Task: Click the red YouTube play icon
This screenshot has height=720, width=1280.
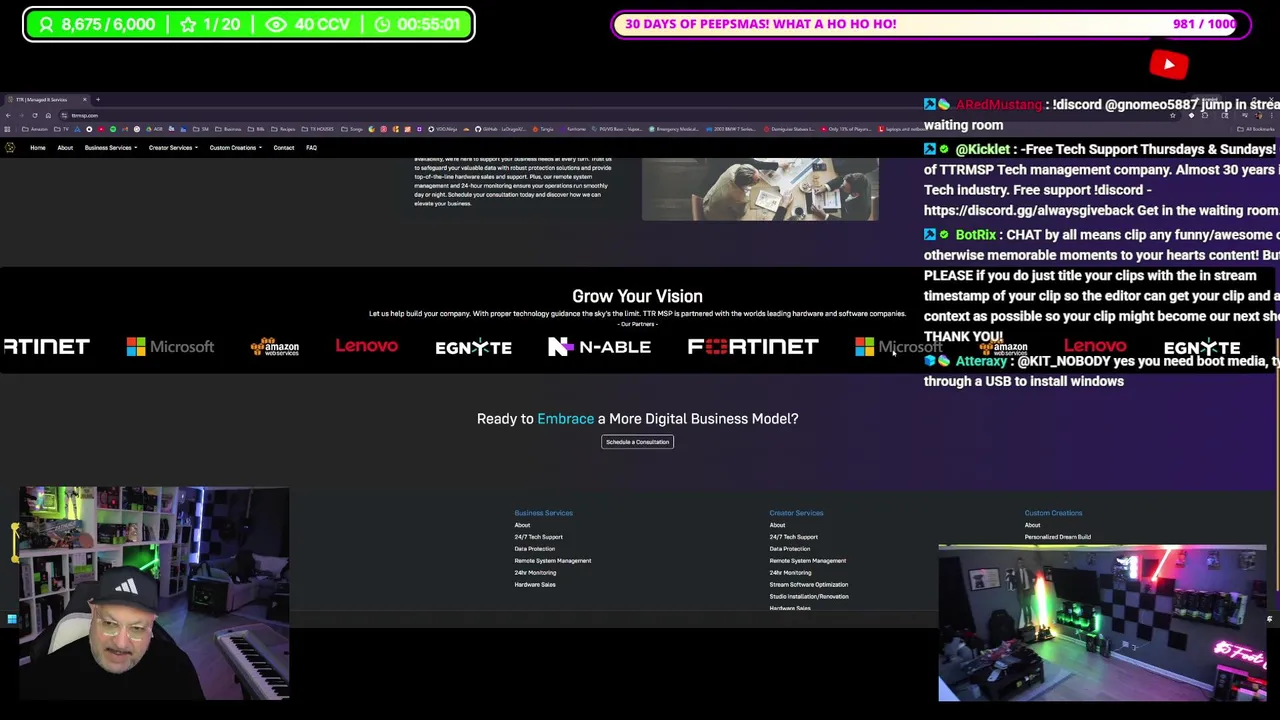Action: pyautogui.click(x=1169, y=65)
